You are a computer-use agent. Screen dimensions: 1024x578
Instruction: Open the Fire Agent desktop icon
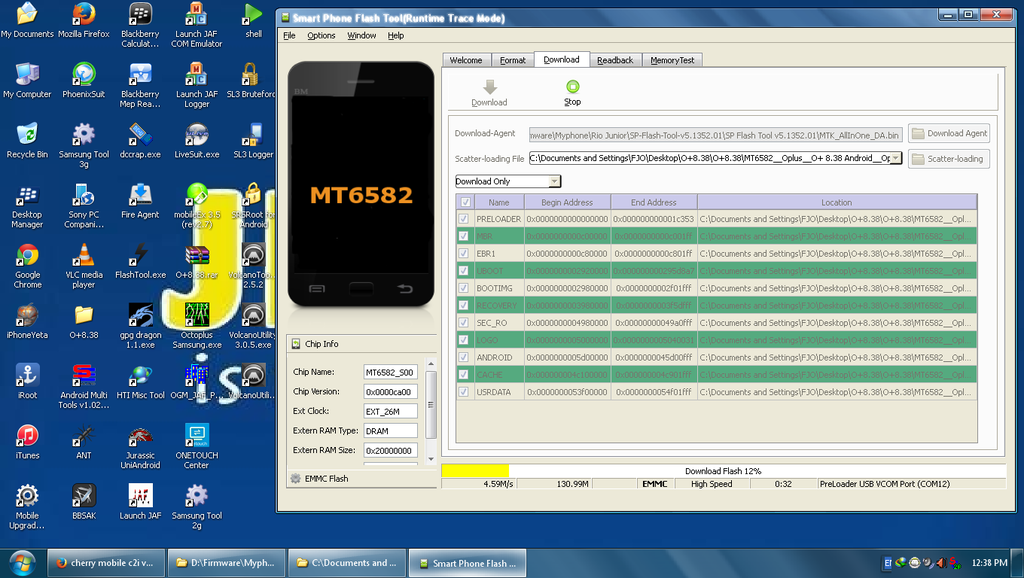140,201
